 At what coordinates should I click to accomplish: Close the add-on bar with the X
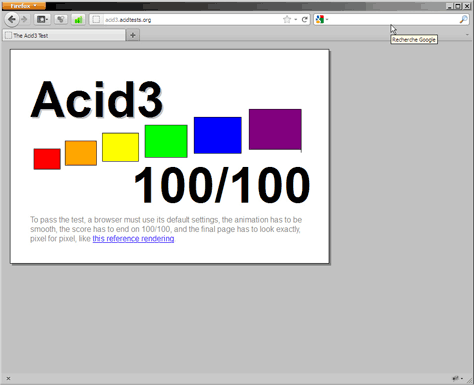pos(8,378)
